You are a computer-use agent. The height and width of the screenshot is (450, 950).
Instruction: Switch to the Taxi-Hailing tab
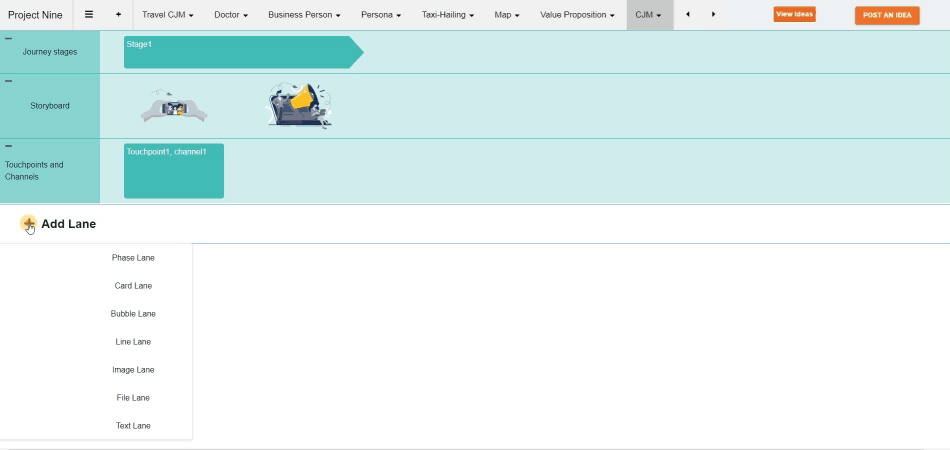(x=444, y=15)
